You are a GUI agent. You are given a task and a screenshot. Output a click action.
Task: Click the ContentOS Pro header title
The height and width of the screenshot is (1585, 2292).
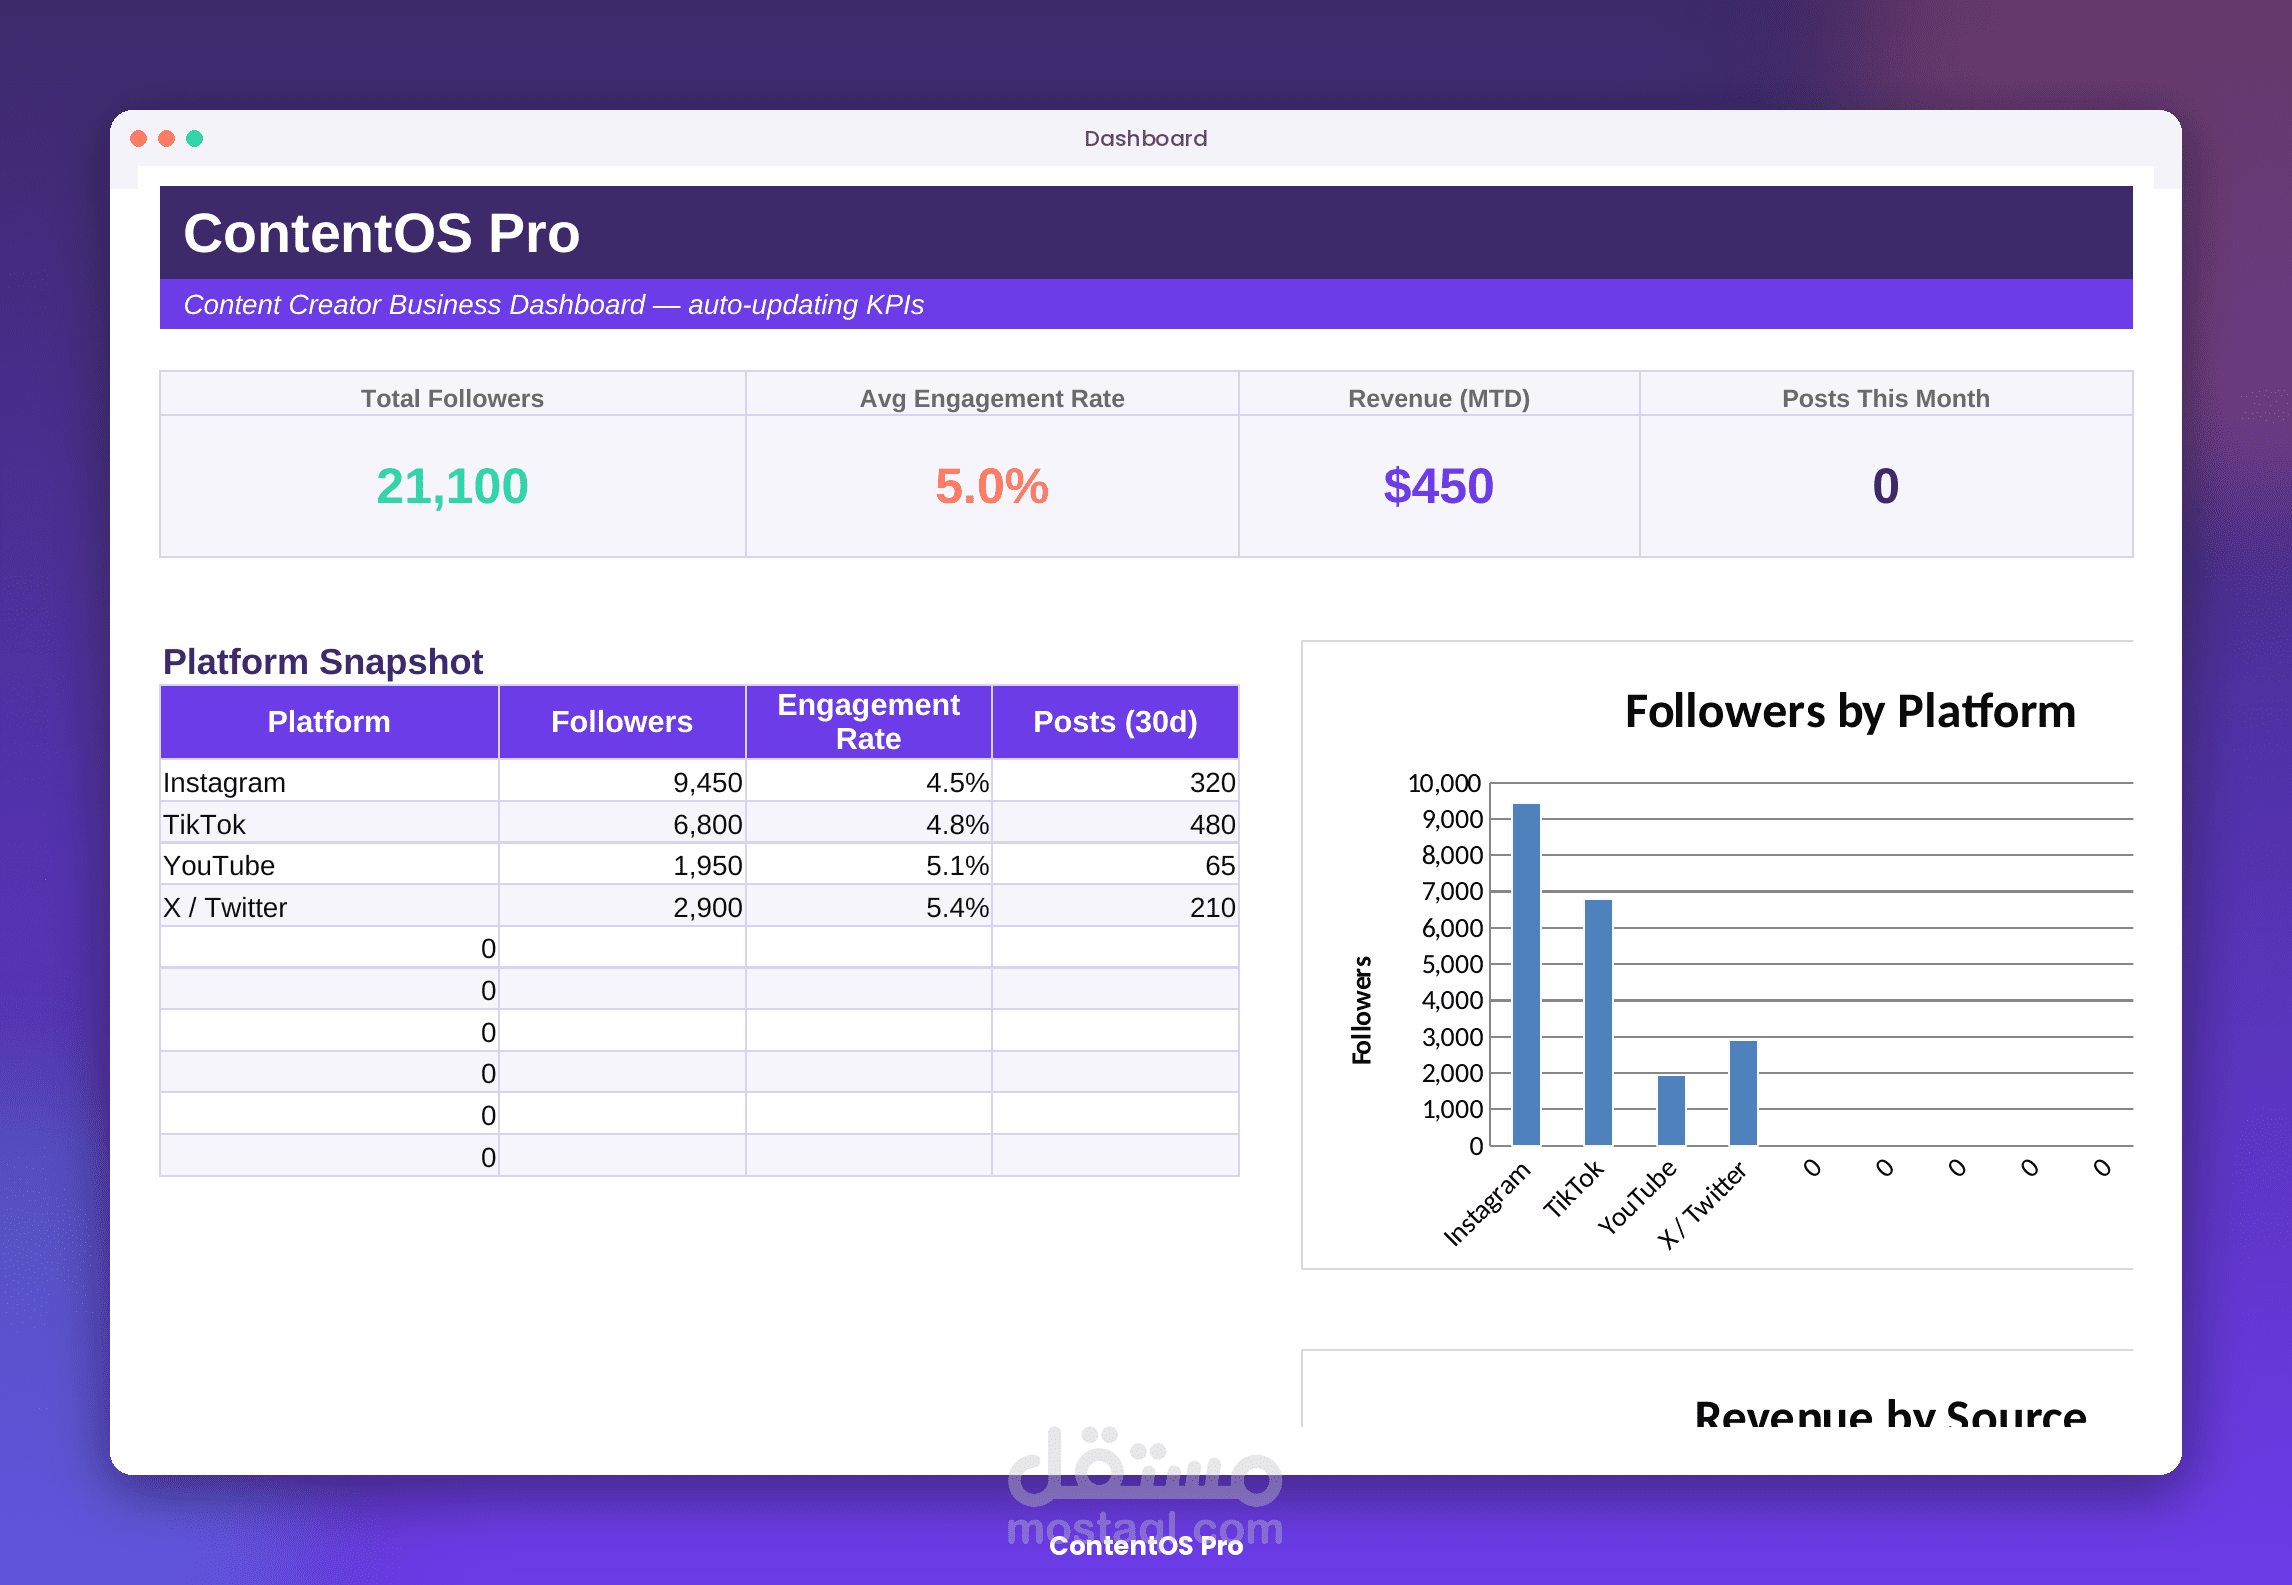click(381, 233)
